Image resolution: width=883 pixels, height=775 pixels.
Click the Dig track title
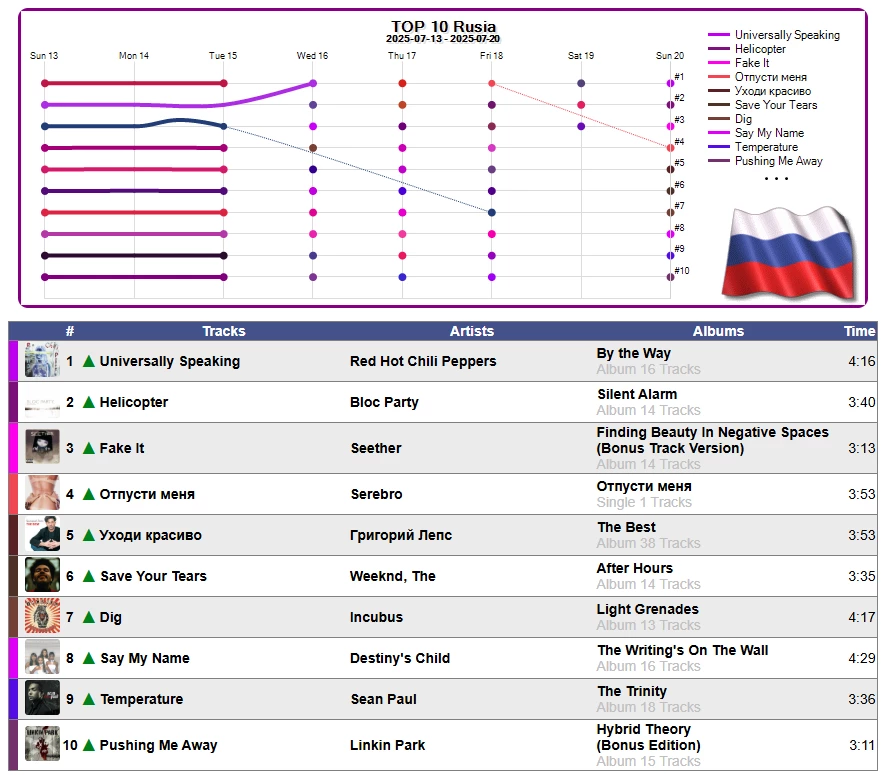[x=110, y=617]
